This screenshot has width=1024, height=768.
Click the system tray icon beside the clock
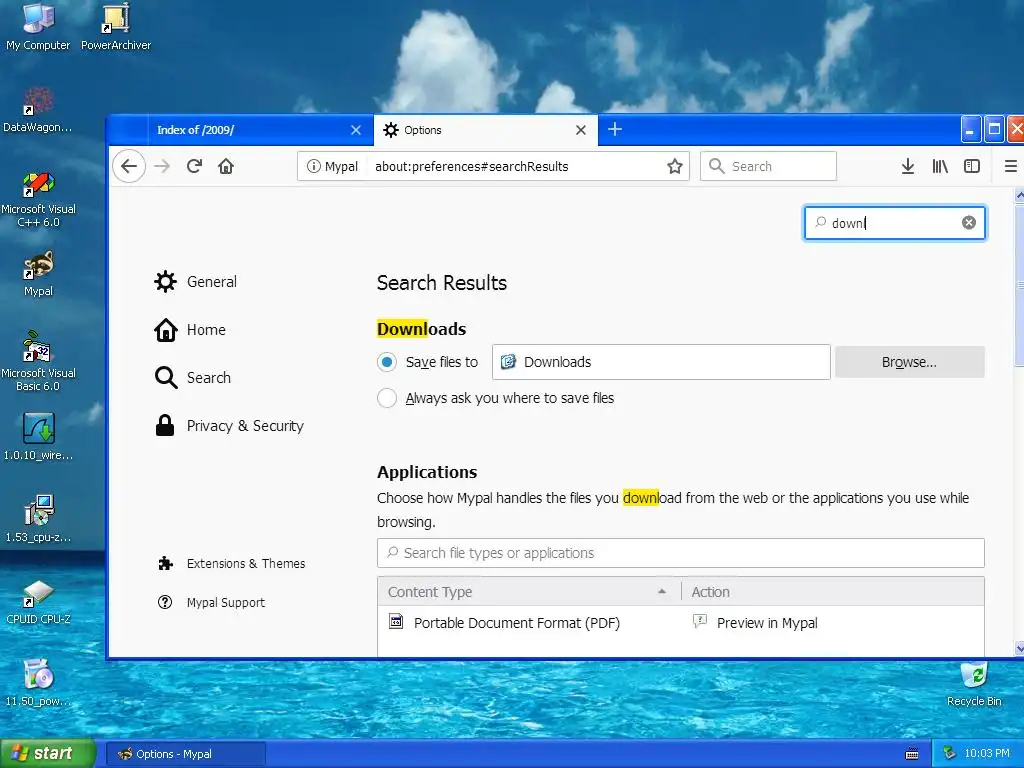[x=950, y=754]
